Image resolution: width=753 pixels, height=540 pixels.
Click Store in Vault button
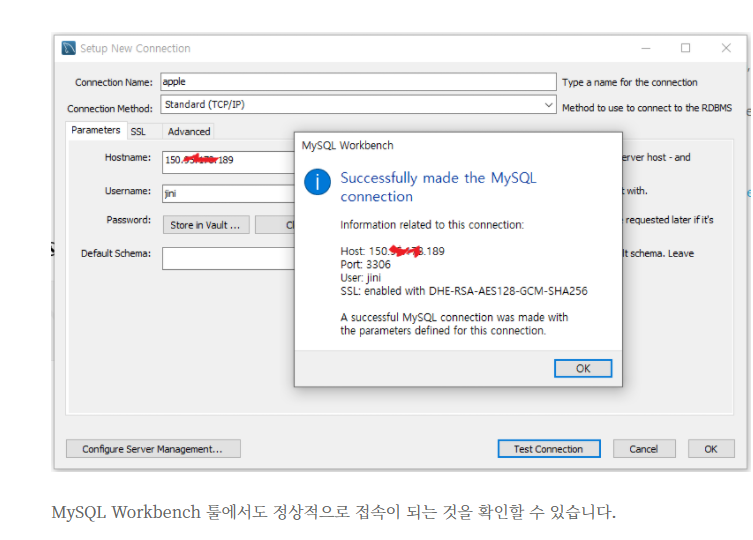[x=206, y=225]
